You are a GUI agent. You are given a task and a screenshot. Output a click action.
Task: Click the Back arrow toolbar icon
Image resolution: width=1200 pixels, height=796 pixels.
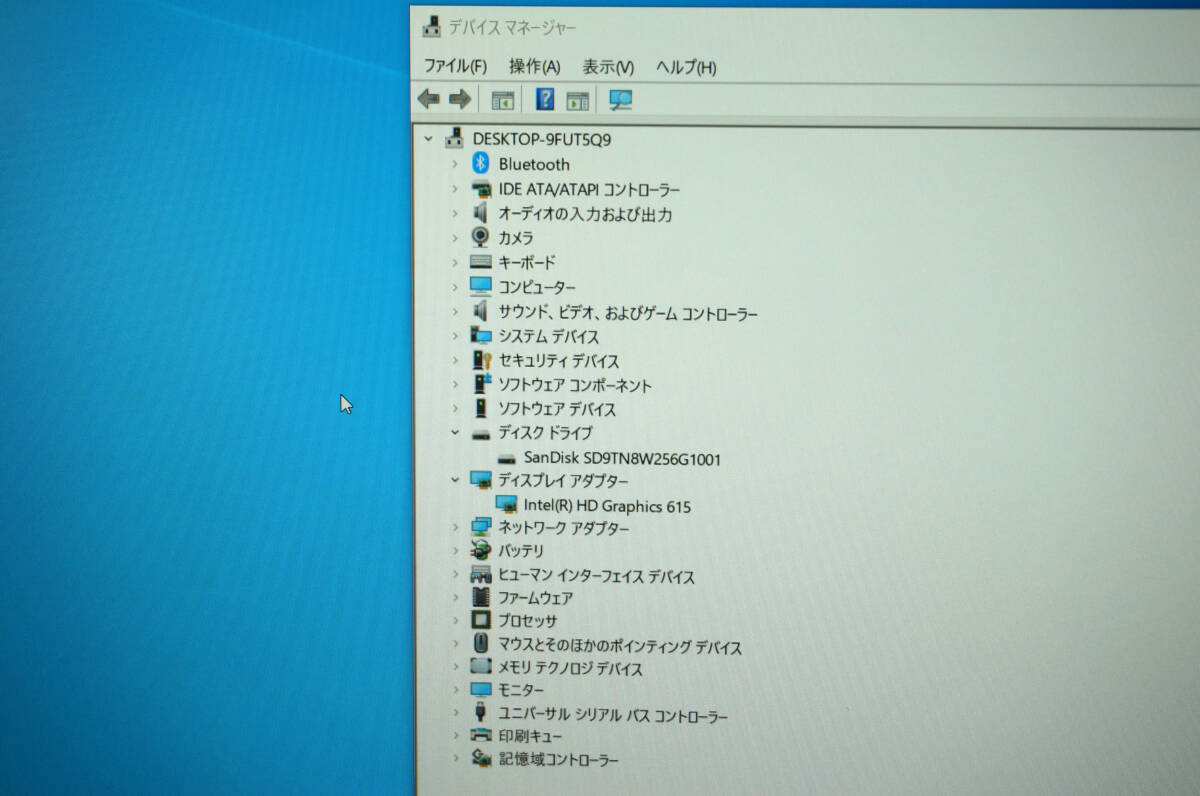click(428, 99)
